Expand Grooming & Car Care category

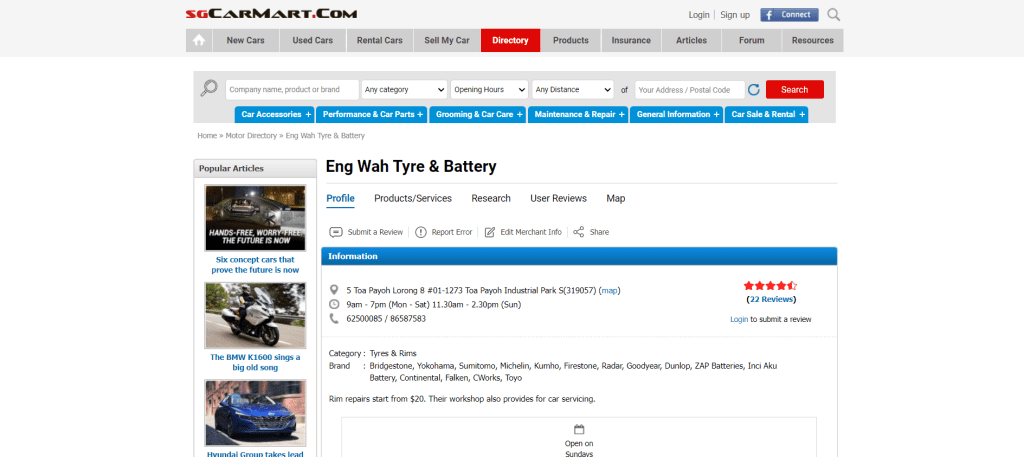point(477,114)
